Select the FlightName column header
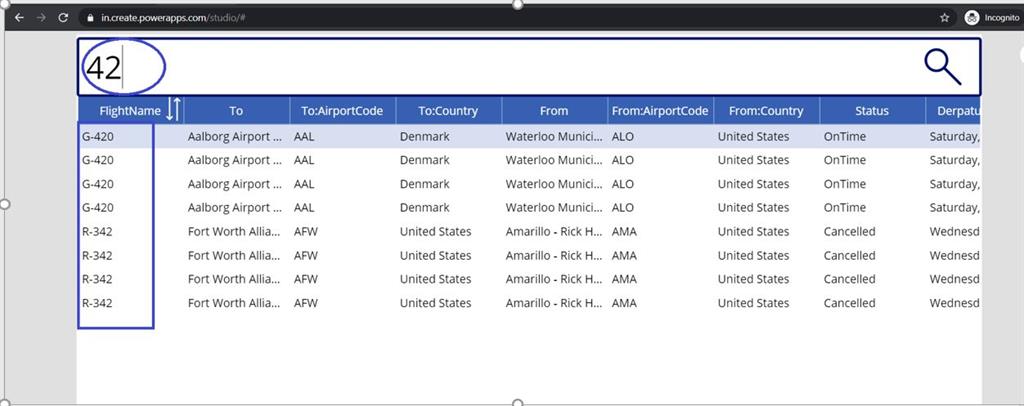The height and width of the screenshot is (406, 1024). click(130, 110)
